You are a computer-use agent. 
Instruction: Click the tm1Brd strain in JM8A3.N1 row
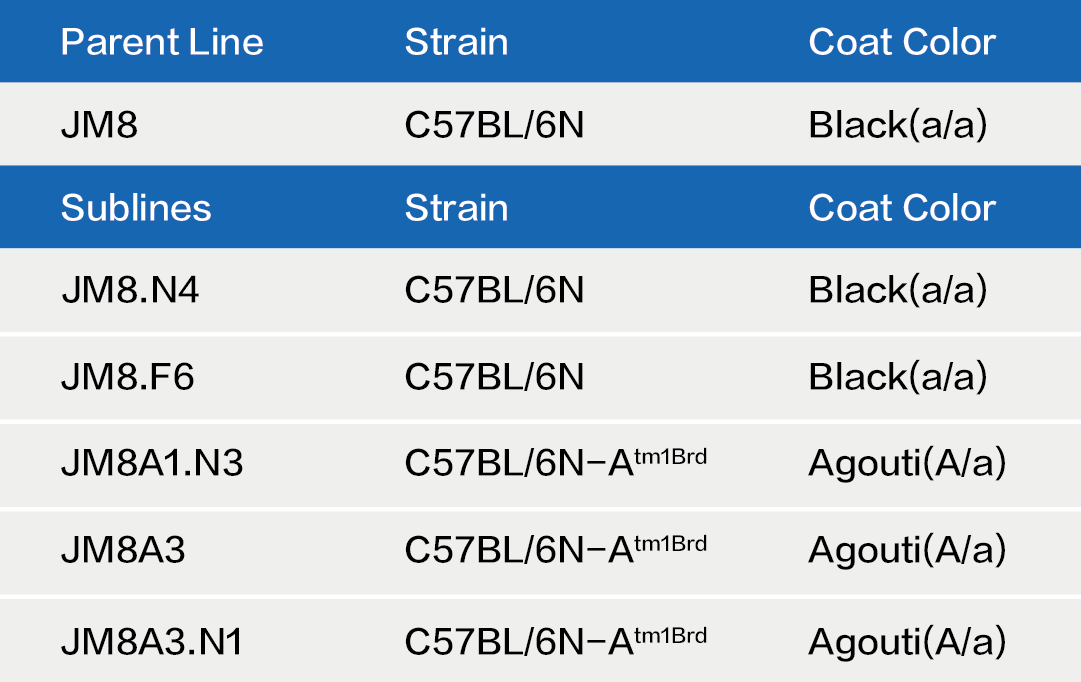click(x=556, y=640)
